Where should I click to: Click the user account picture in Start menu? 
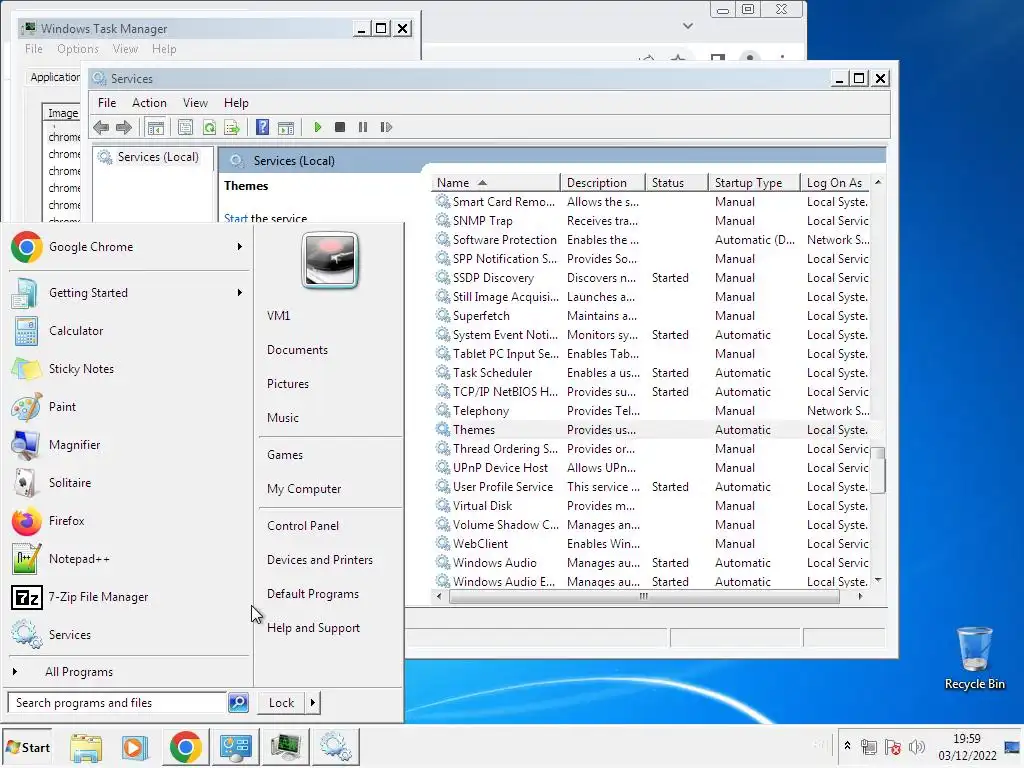[x=330, y=260]
